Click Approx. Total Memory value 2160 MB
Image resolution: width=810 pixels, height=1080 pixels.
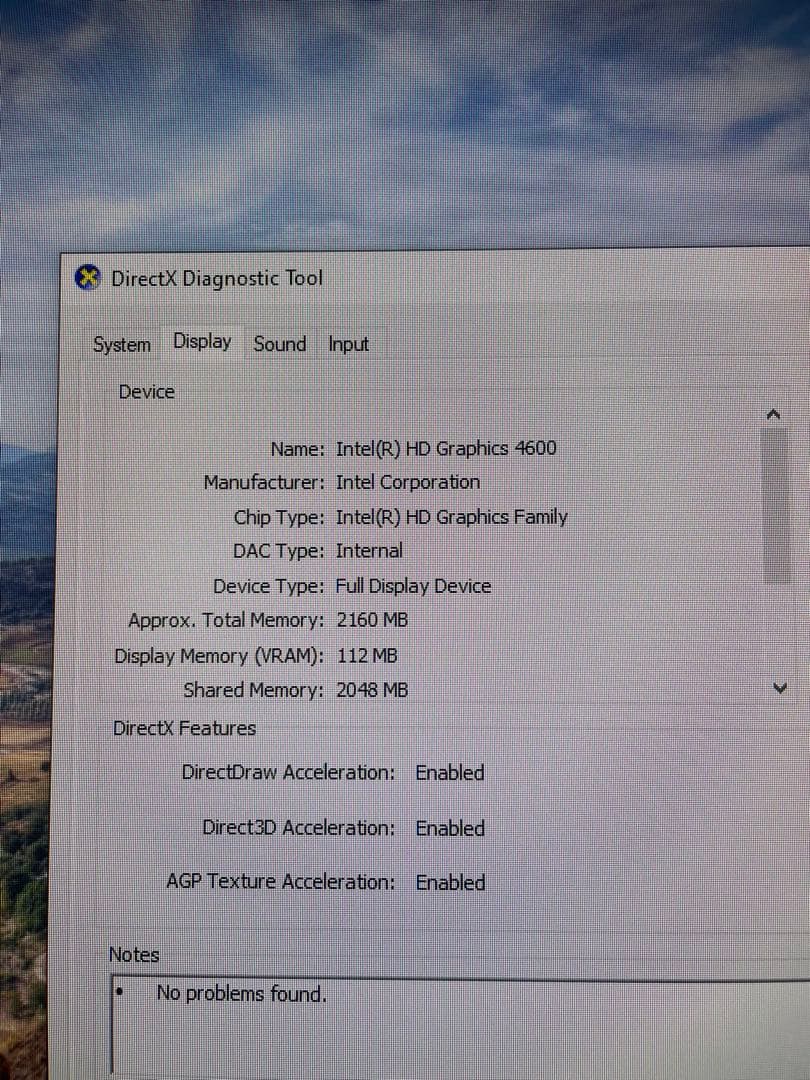click(x=372, y=620)
